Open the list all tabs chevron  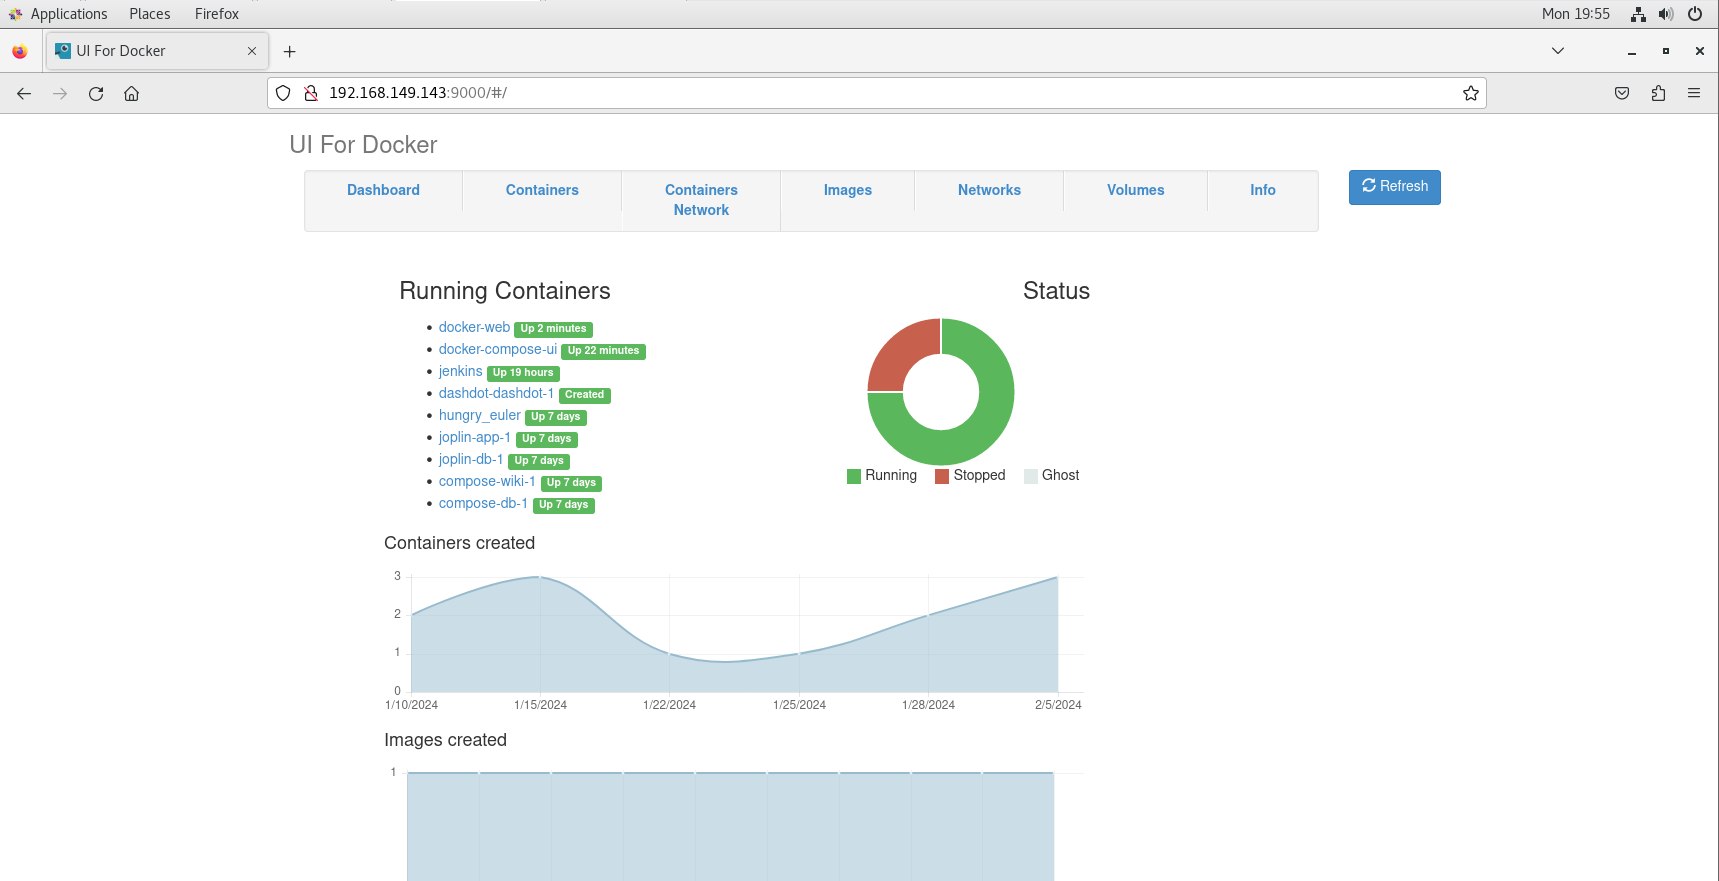1557,51
